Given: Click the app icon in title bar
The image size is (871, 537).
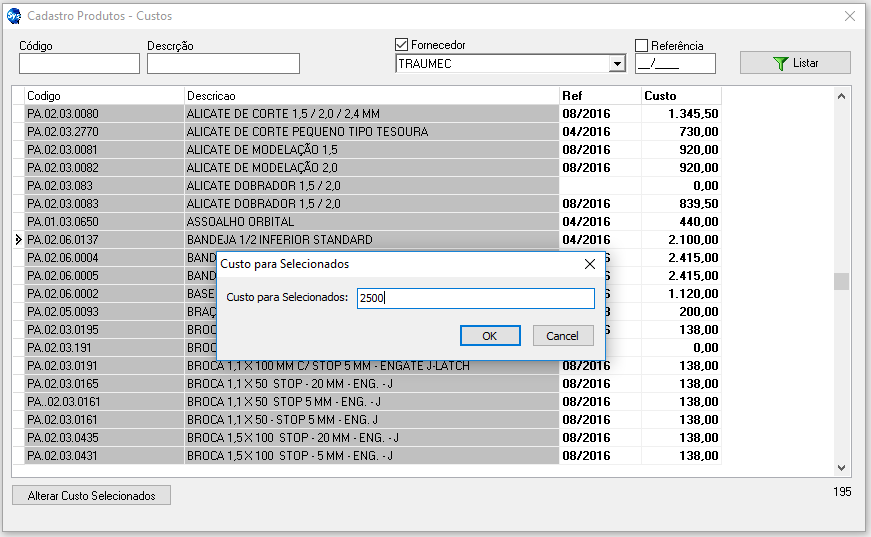Looking at the screenshot, I should pos(13,16).
